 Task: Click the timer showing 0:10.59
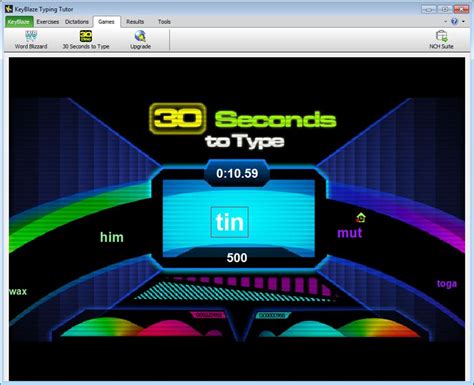click(x=237, y=173)
